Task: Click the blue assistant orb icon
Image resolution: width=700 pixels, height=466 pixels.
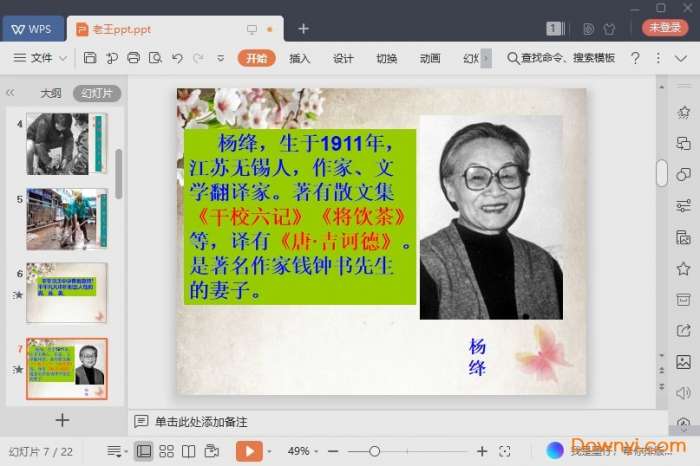Action: pos(554,450)
